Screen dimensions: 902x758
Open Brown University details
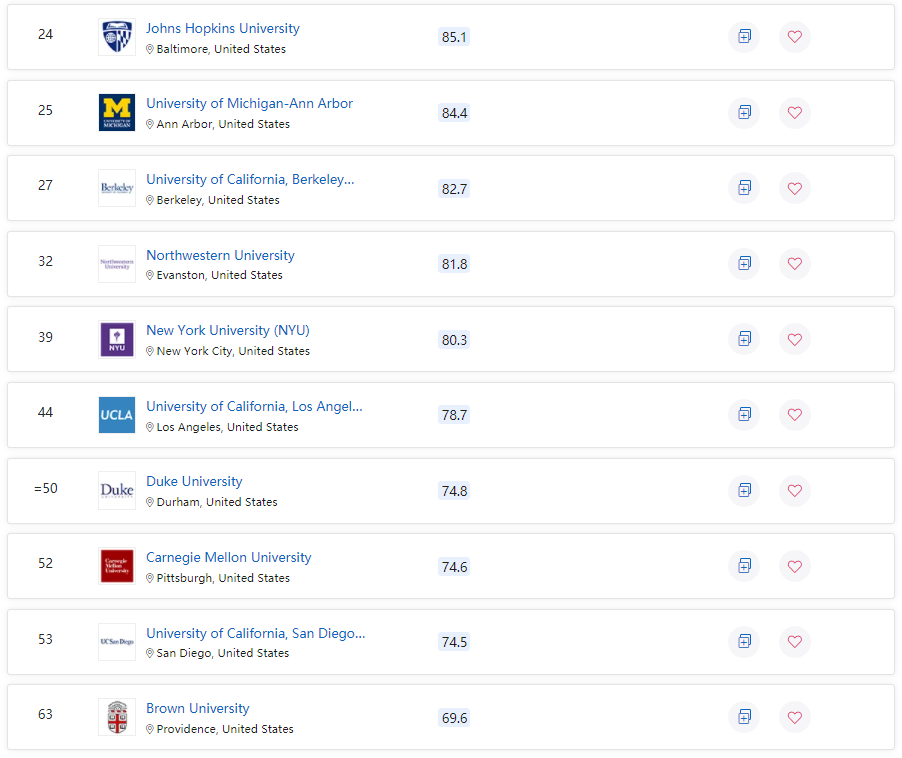point(197,709)
